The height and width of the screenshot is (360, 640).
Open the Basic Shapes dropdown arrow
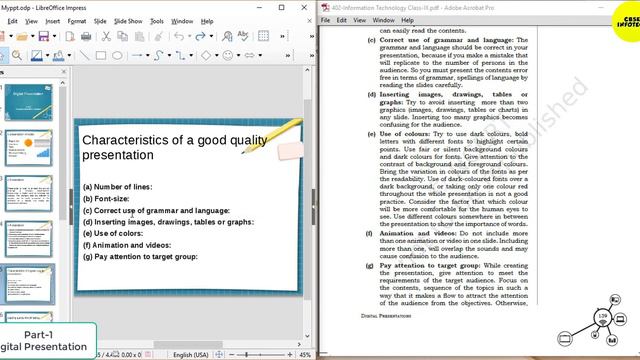coord(216,55)
